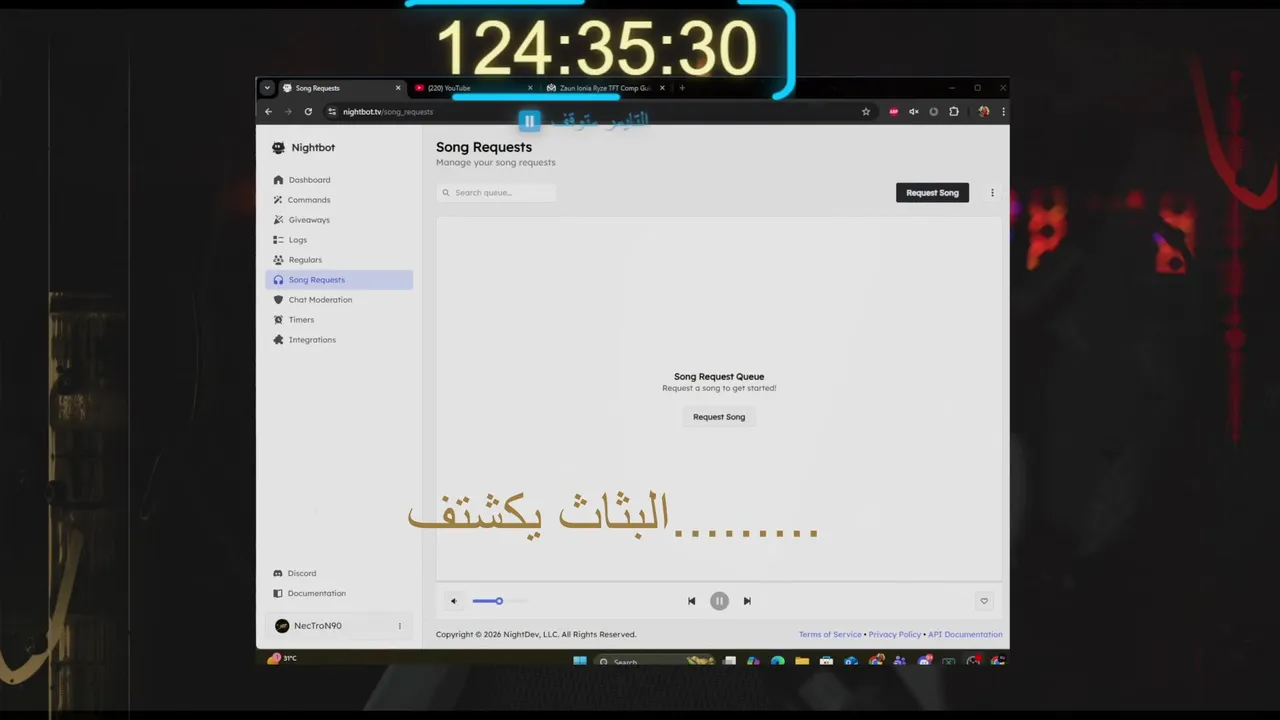Screen dimensions: 1280x720
Task: Open File Explorer from taskbar
Action: click(802, 661)
